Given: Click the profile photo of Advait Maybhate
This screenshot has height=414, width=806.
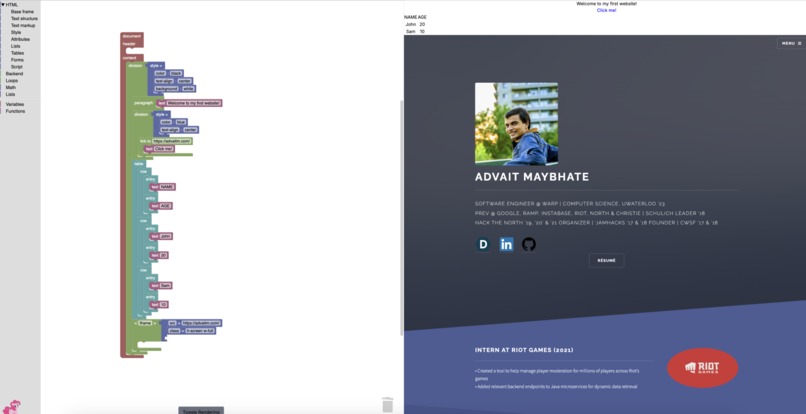Looking at the screenshot, I should pyautogui.click(x=516, y=124).
